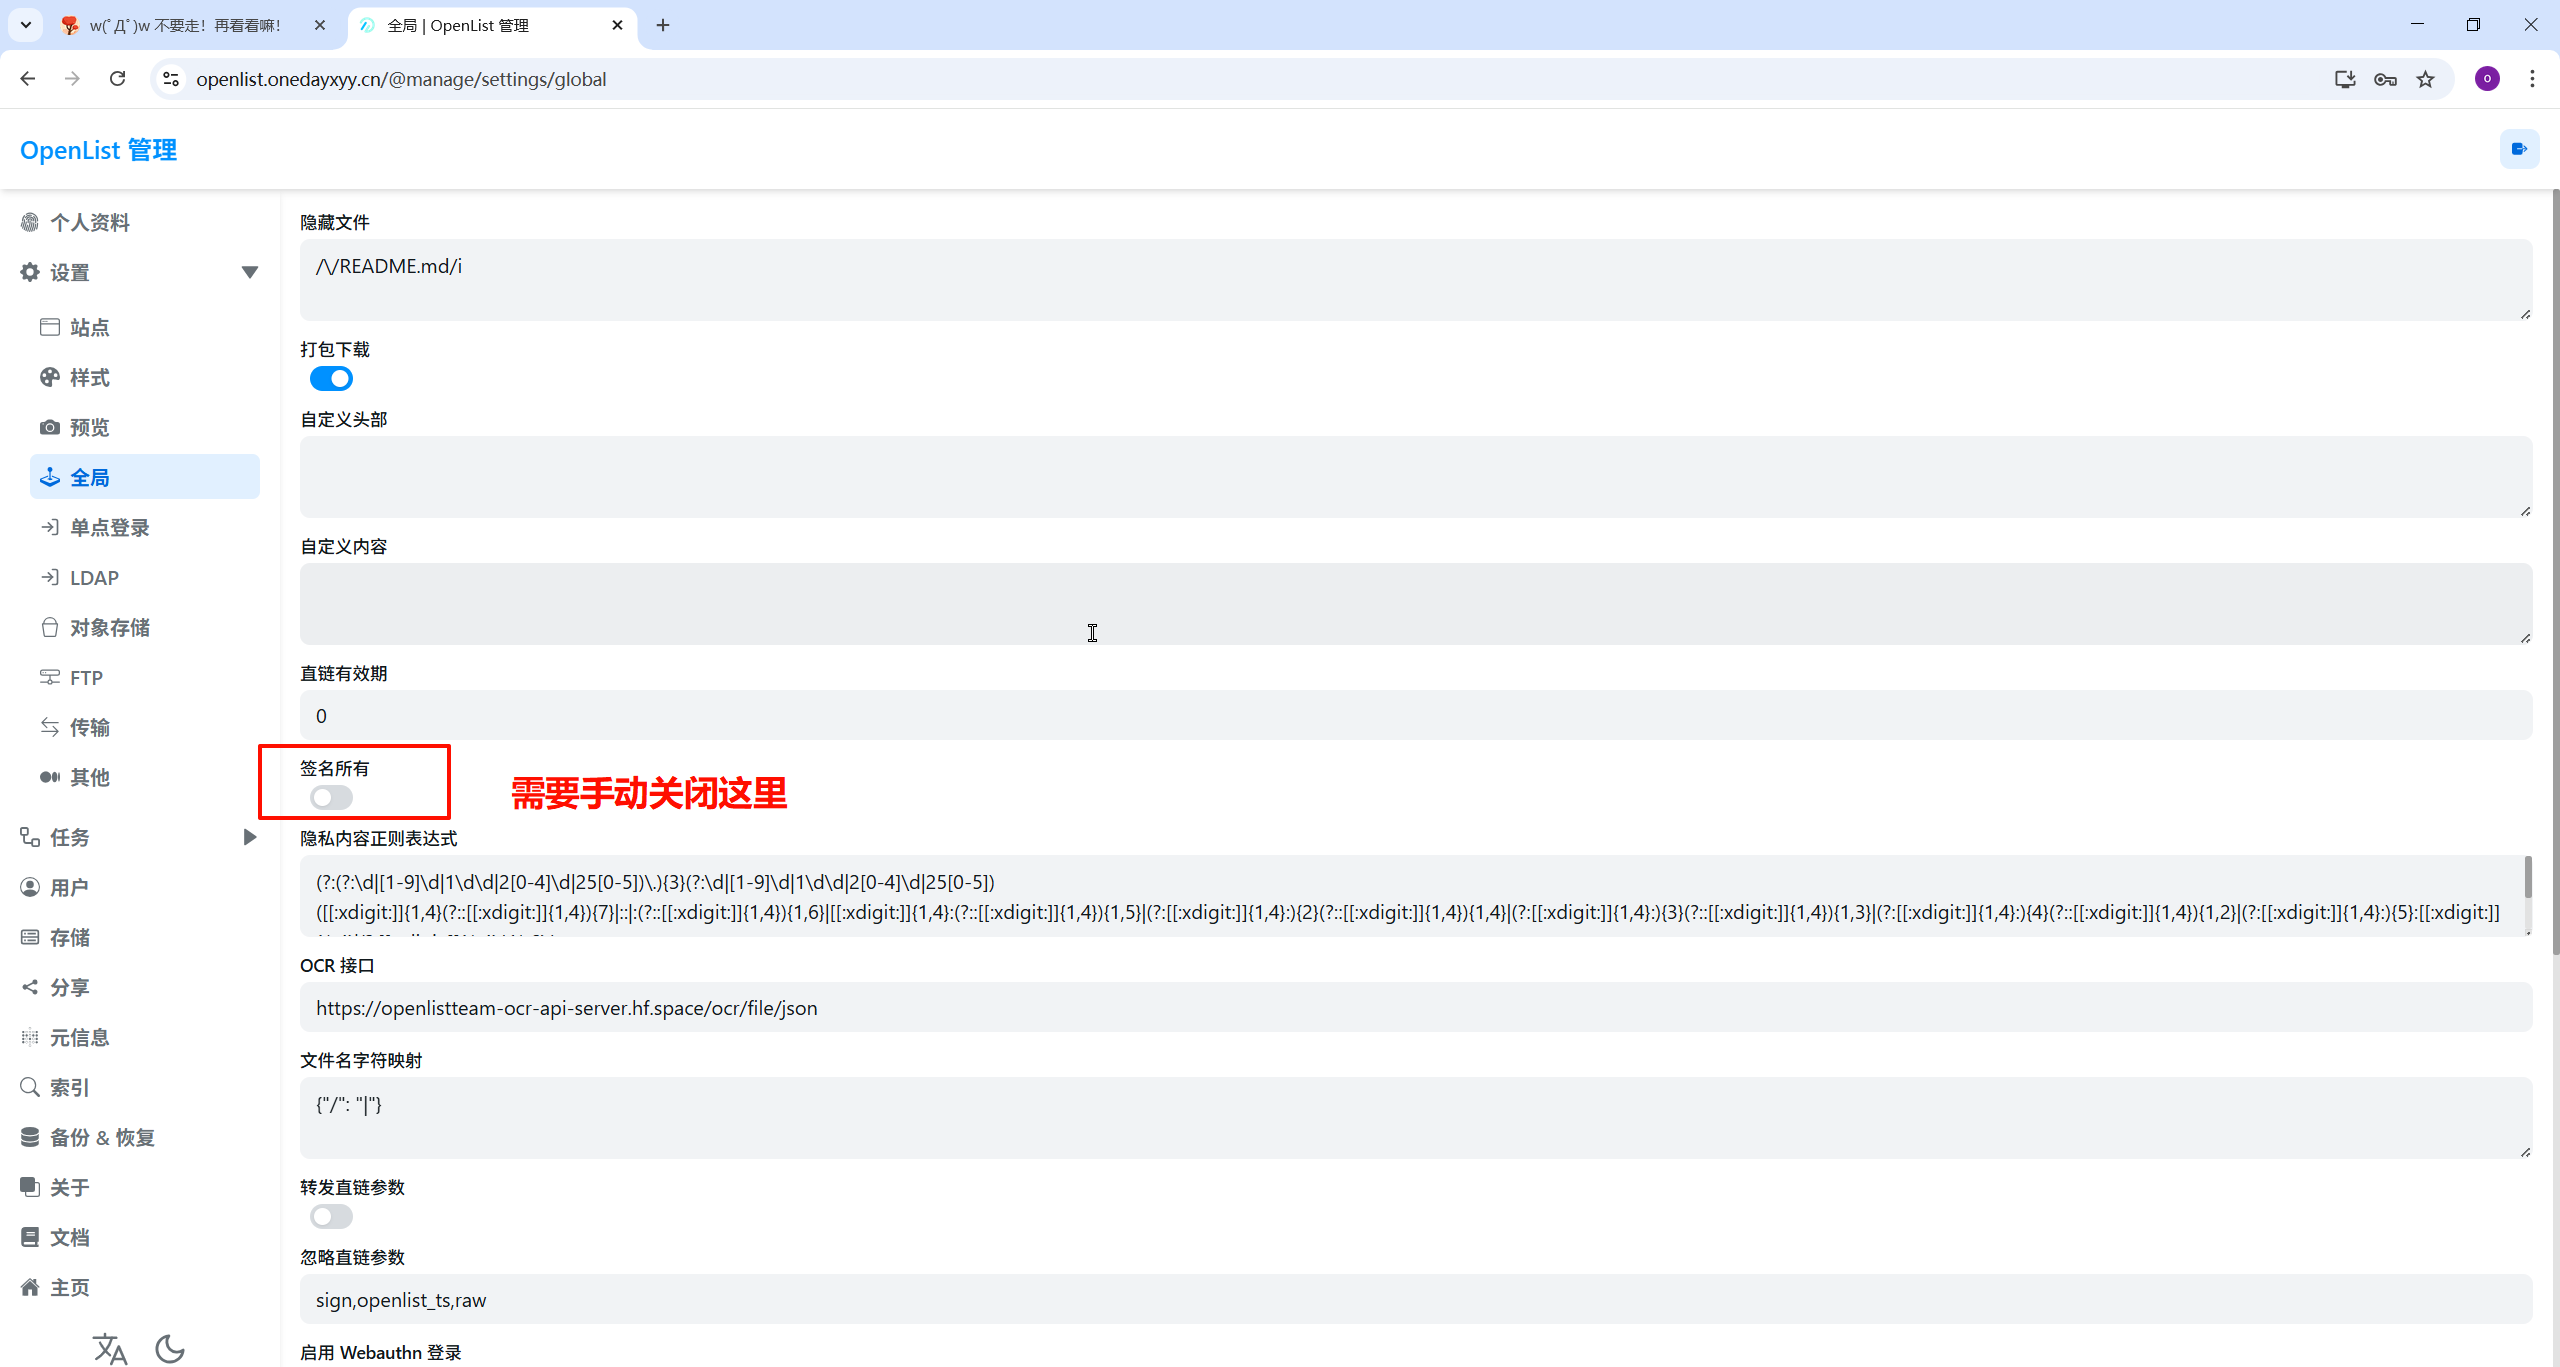Go to 主页 in the sidebar
The width and height of the screenshot is (2560, 1367).
[x=69, y=1287]
